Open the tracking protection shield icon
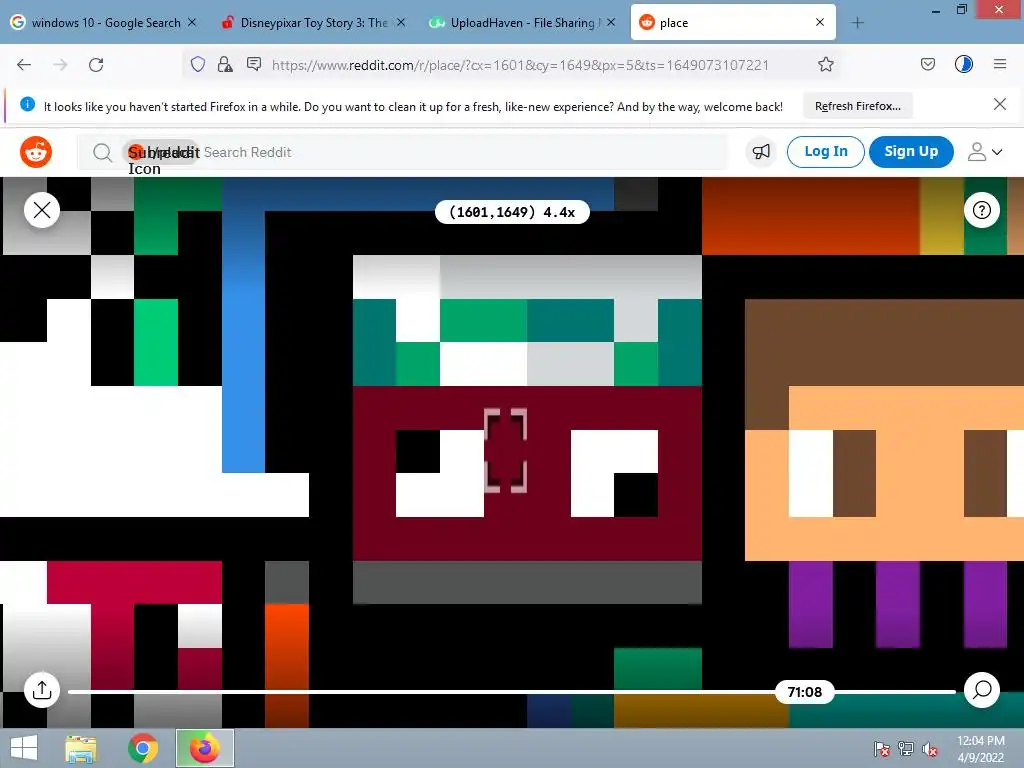 pos(198,64)
